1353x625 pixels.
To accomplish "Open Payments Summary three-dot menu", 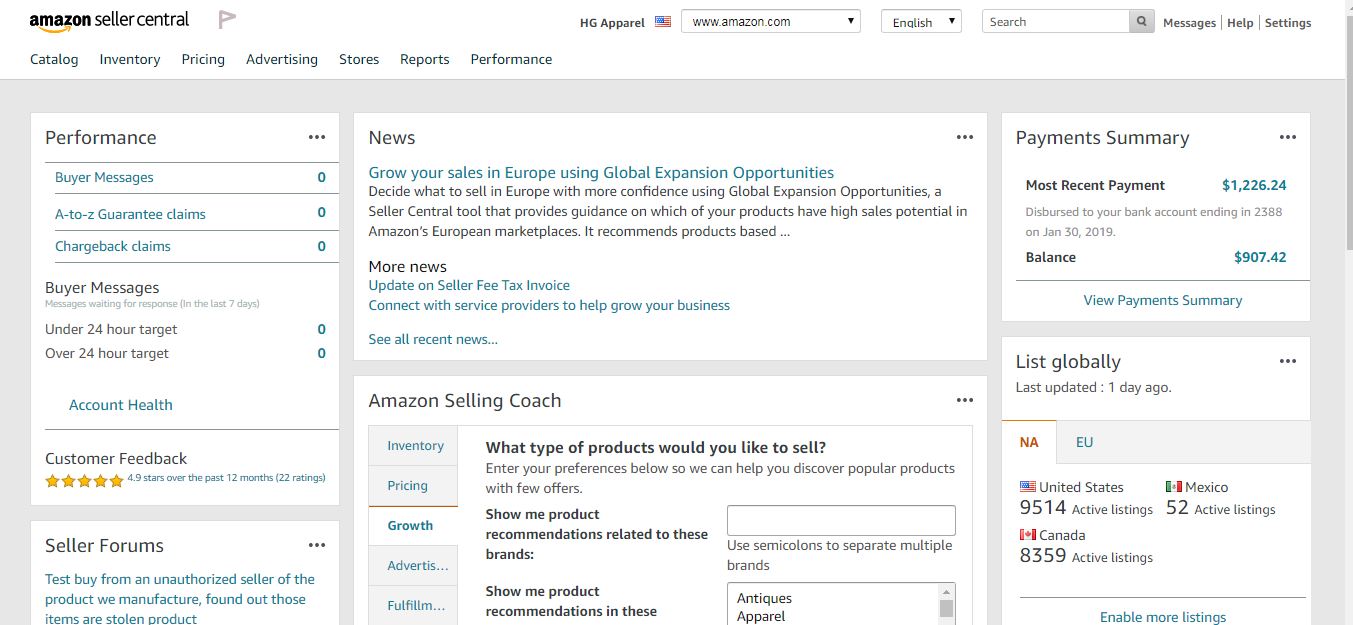I will click(1288, 138).
